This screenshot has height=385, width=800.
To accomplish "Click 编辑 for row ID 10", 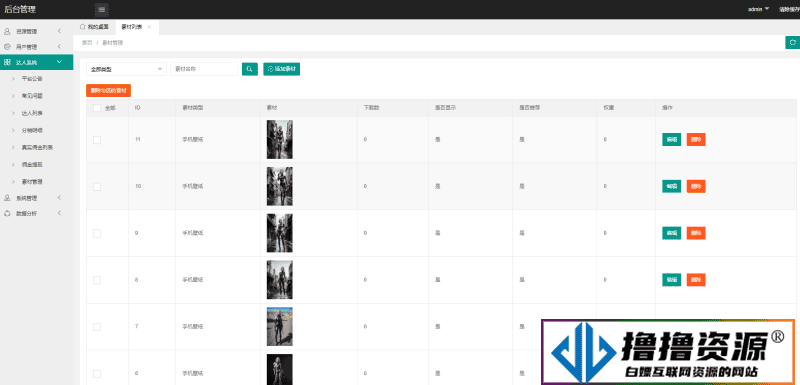I will point(671,187).
